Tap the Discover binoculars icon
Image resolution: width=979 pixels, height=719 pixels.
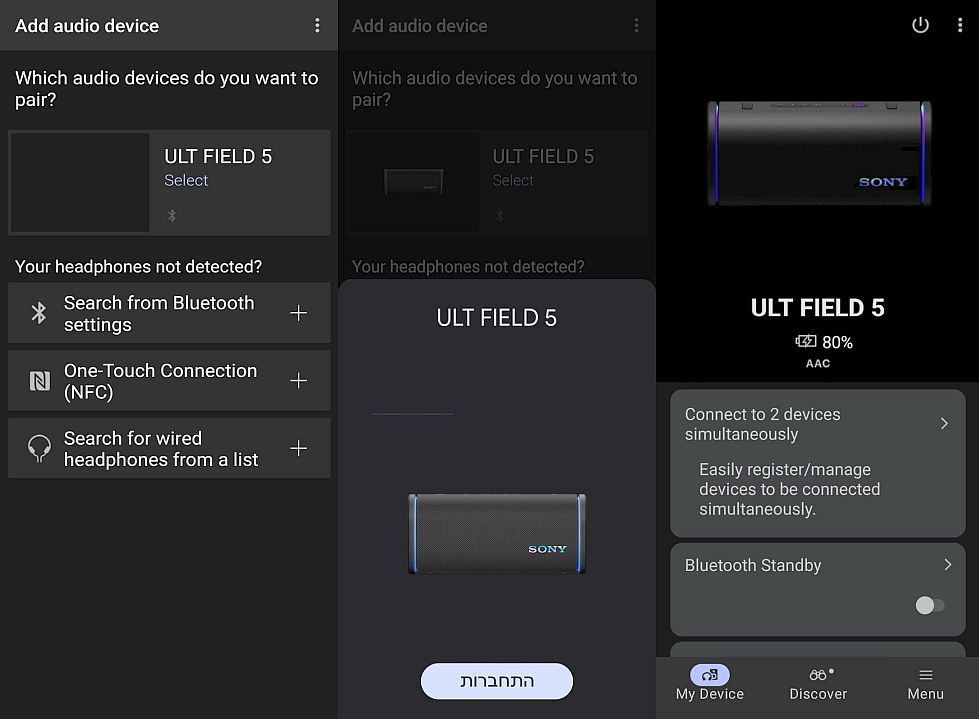(818, 675)
